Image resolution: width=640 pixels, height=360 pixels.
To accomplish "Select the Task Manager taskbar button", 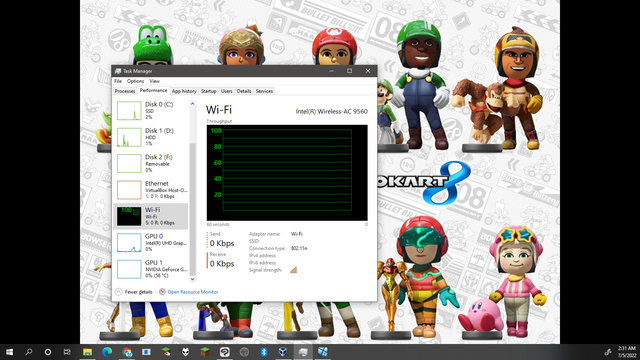I will pyautogui.click(x=303, y=352).
